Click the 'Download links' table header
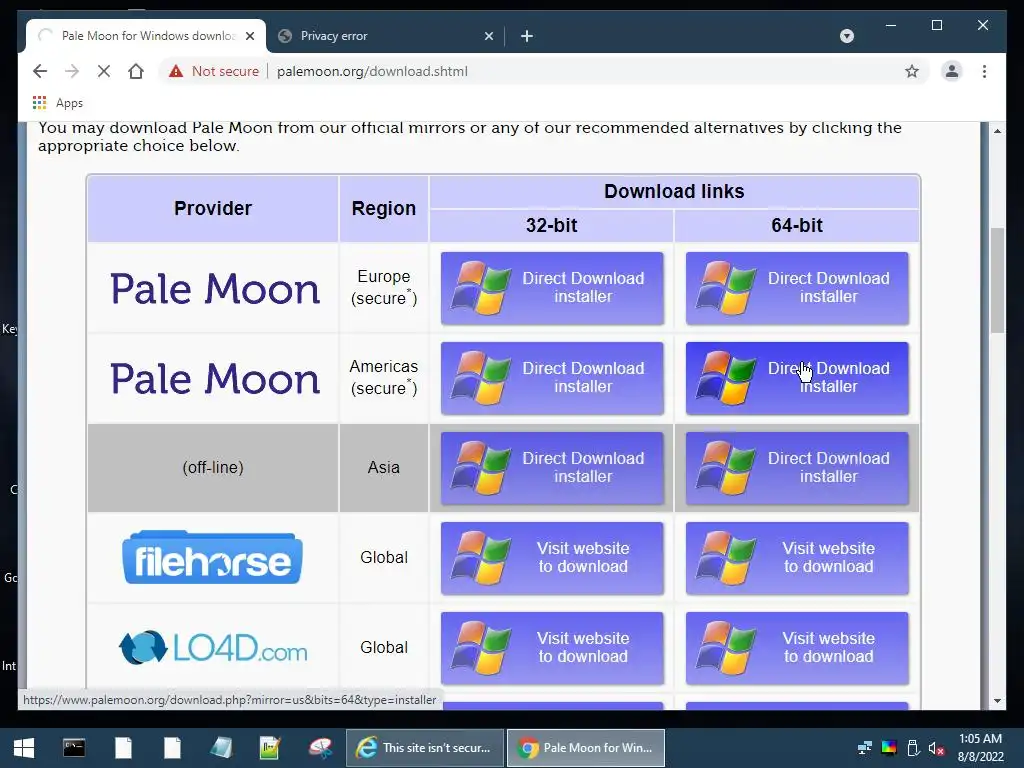Image resolution: width=1024 pixels, height=768 pixels. pos(674,191)
